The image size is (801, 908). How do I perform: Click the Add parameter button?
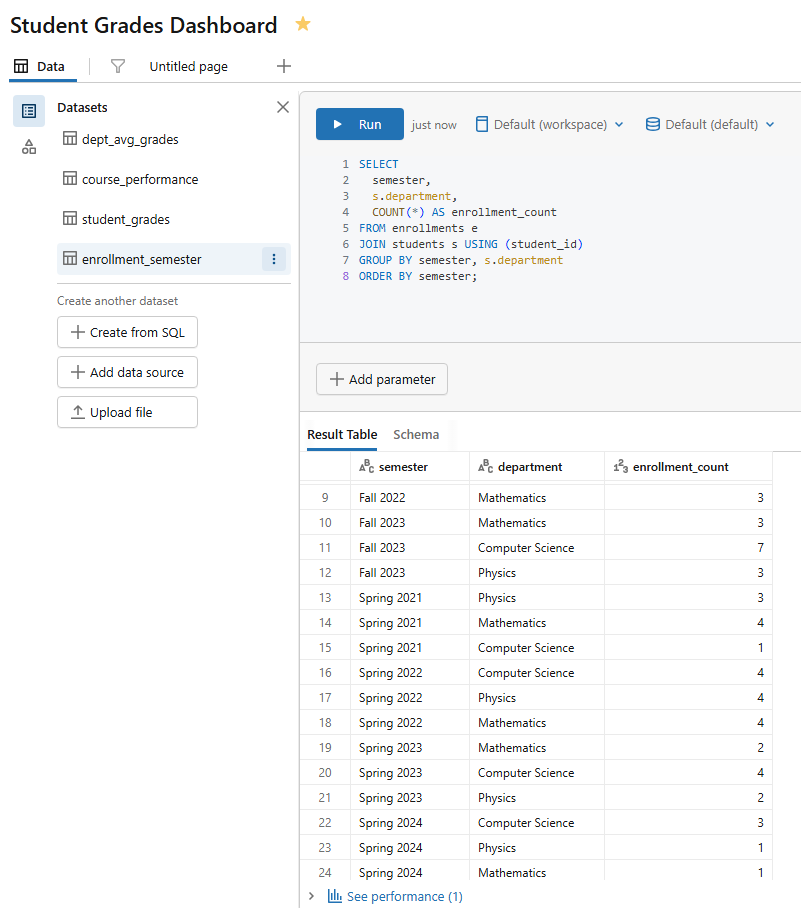tap(382, 379)
